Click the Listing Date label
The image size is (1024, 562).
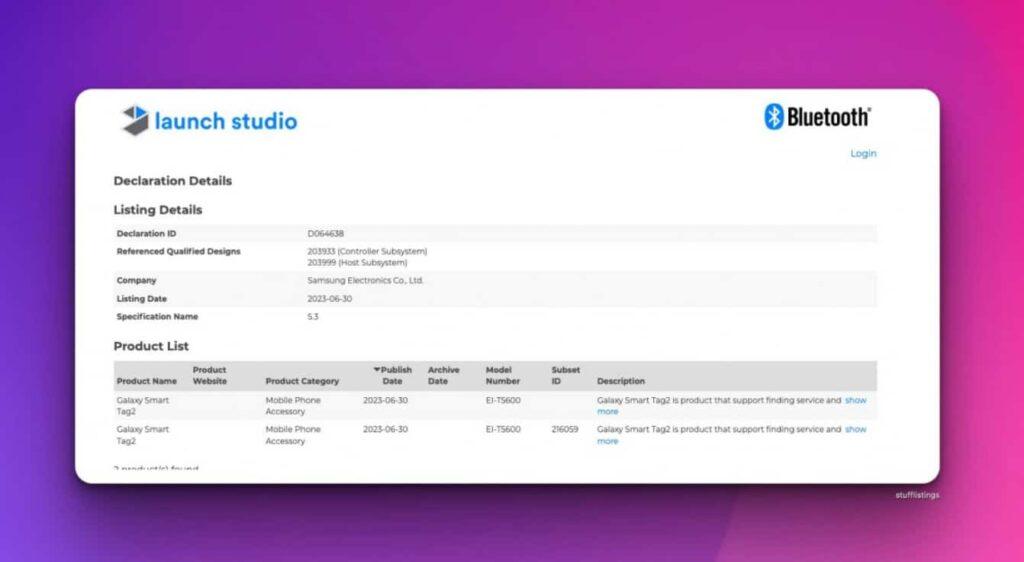142,299
